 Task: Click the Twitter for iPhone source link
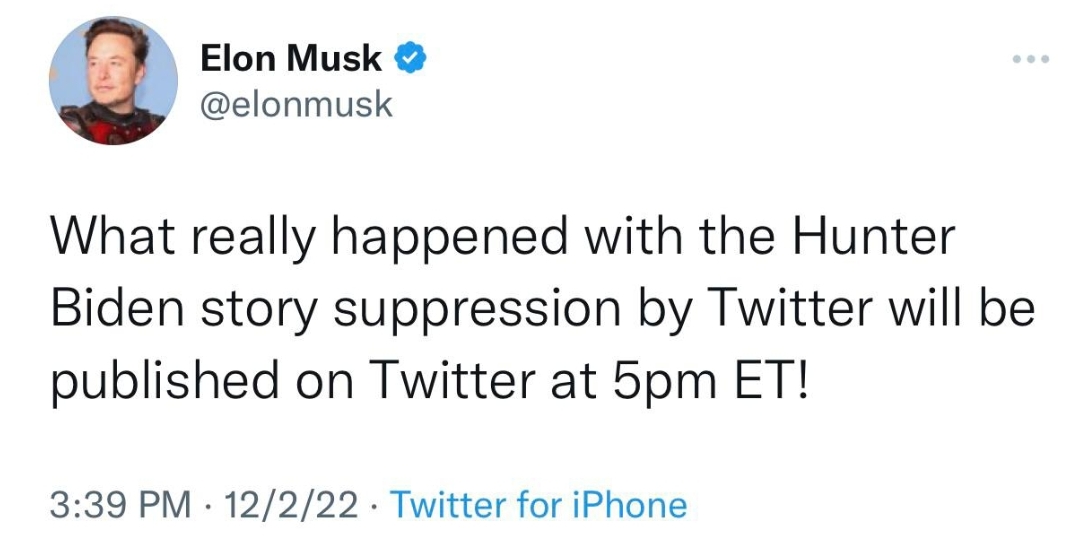point(538,505)
